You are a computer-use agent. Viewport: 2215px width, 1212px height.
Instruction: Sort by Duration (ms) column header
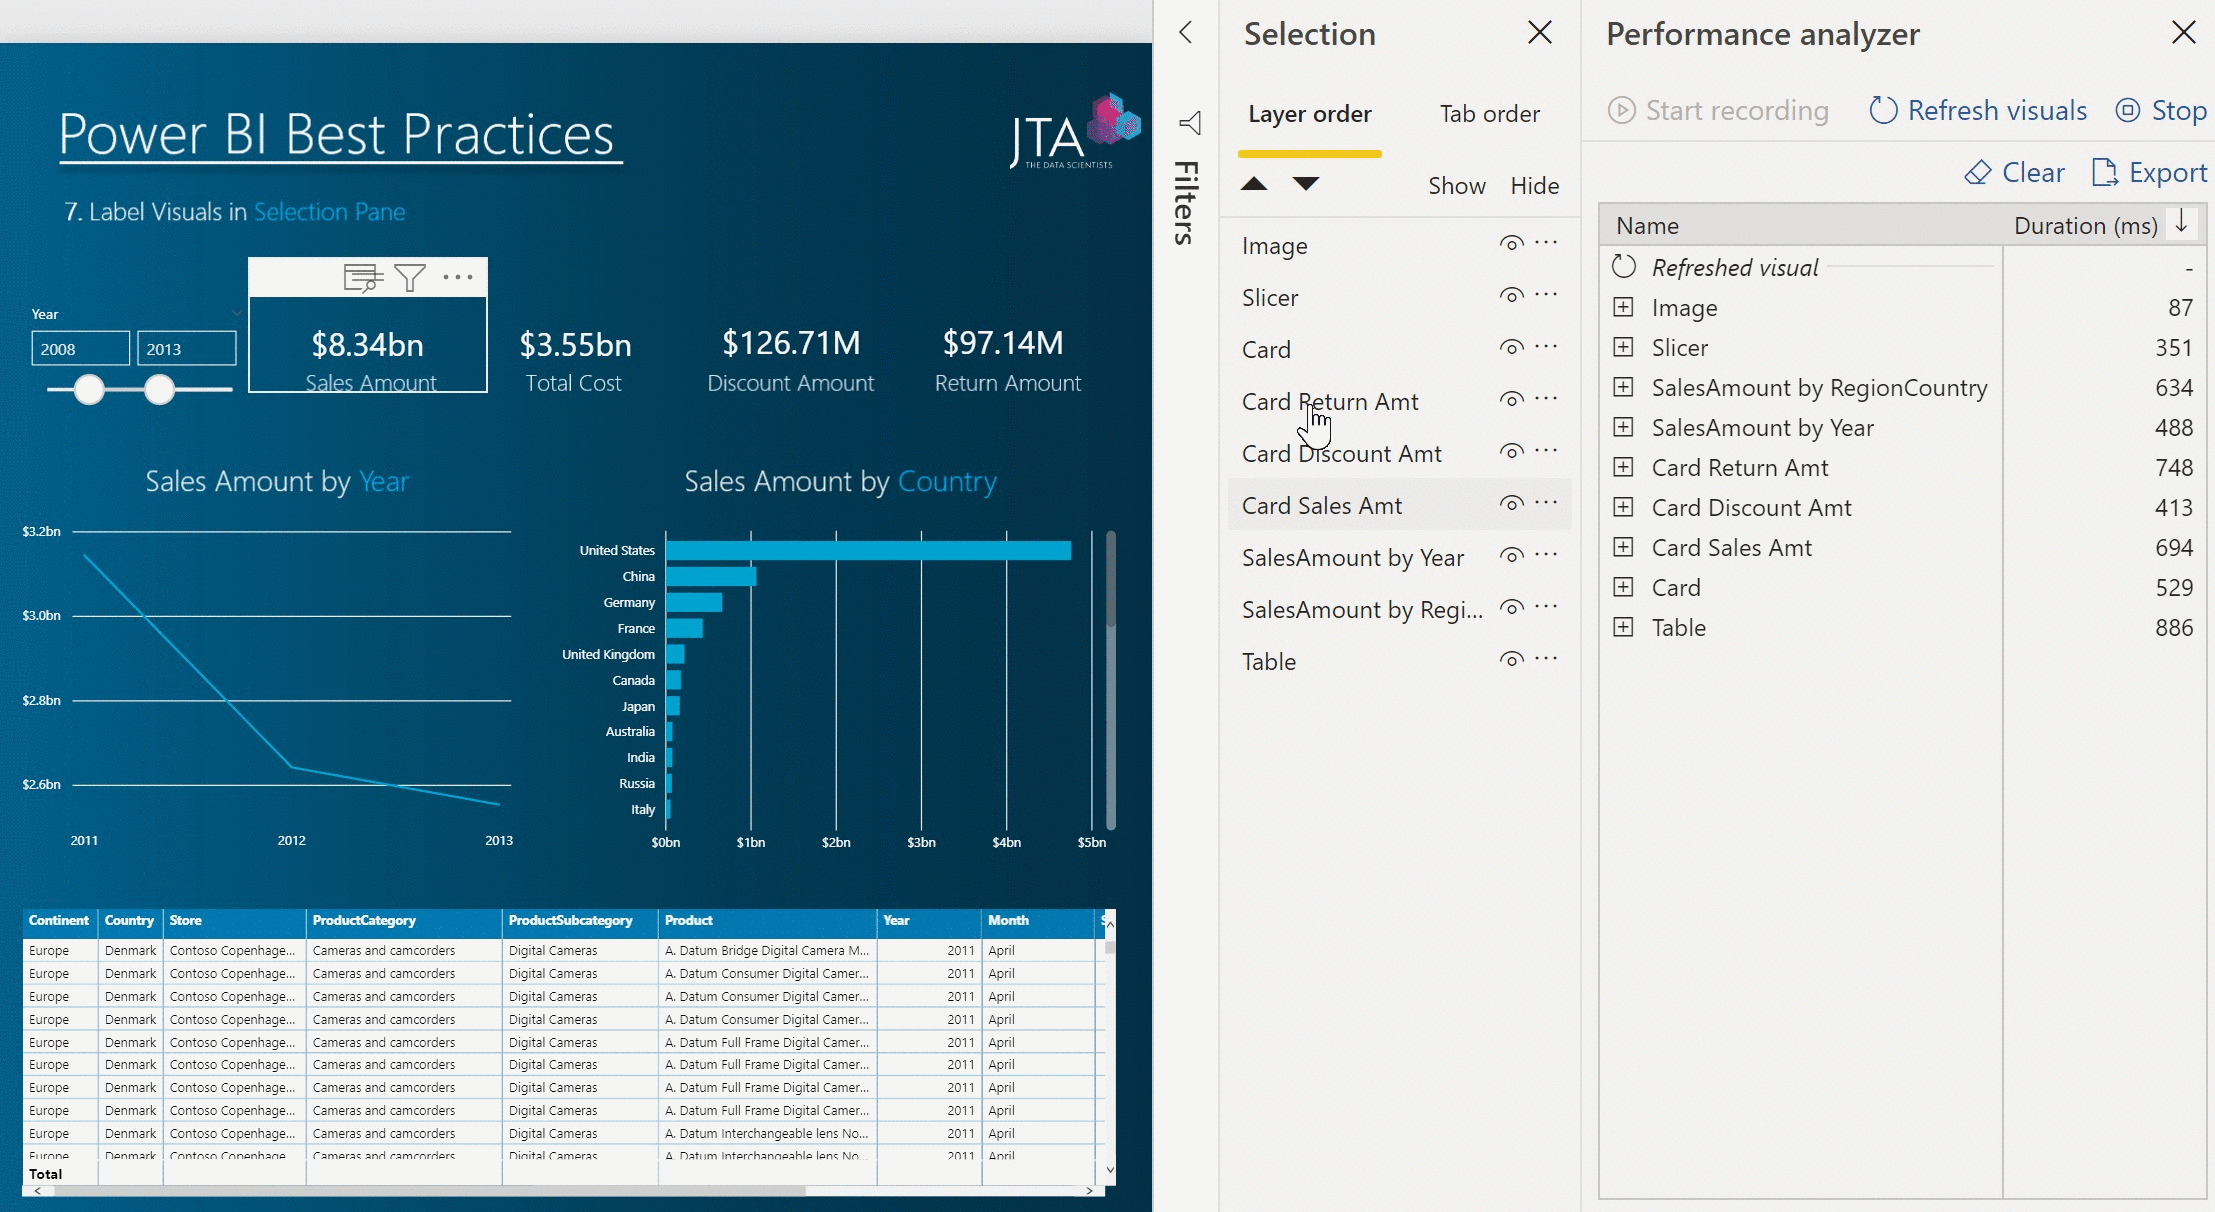[2085, 225]
